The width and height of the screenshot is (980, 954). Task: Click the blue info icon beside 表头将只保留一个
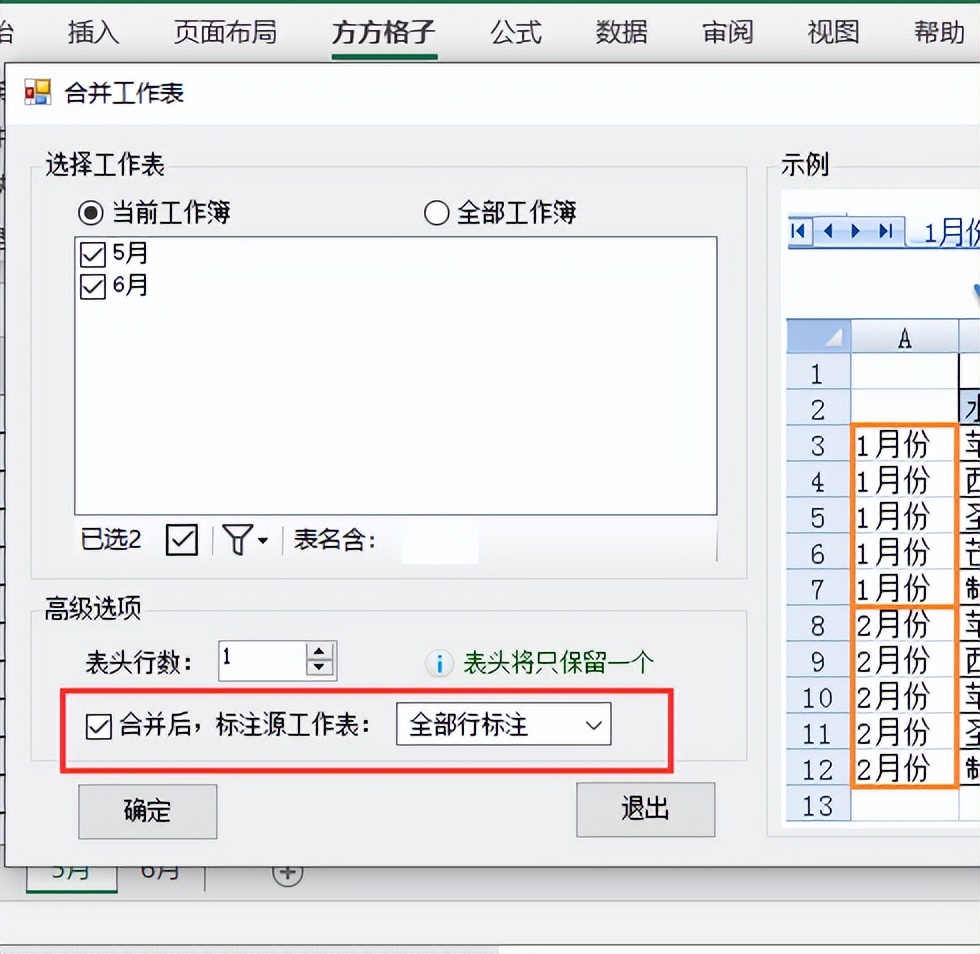pyautogui.click(x=440, y=661)
